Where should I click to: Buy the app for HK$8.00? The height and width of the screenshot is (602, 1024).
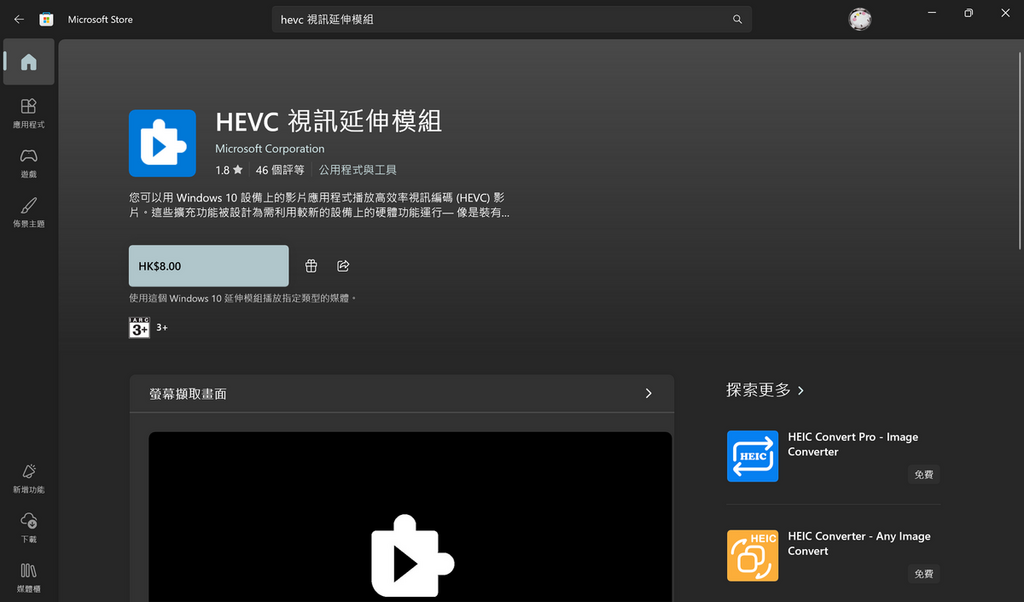click(x=208, y=266)
